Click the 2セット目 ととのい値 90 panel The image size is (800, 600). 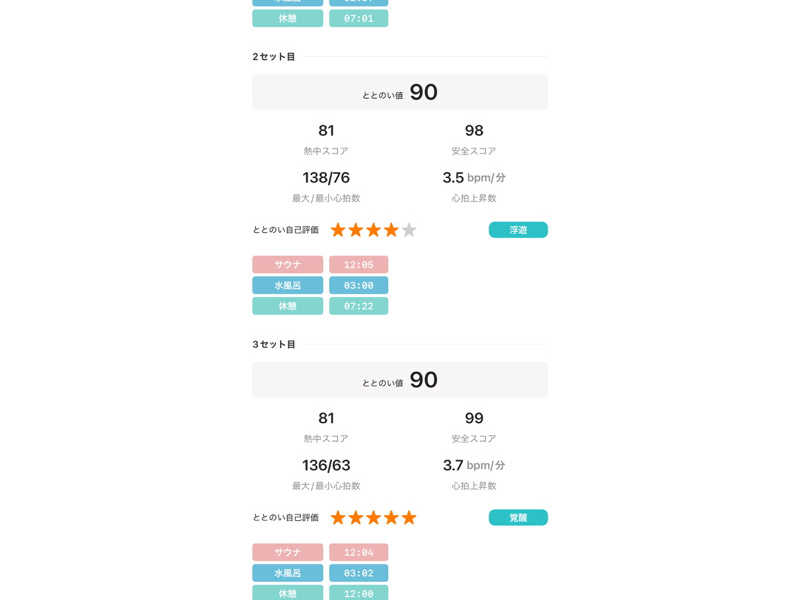pyautogui.click(x=400, y=92)
